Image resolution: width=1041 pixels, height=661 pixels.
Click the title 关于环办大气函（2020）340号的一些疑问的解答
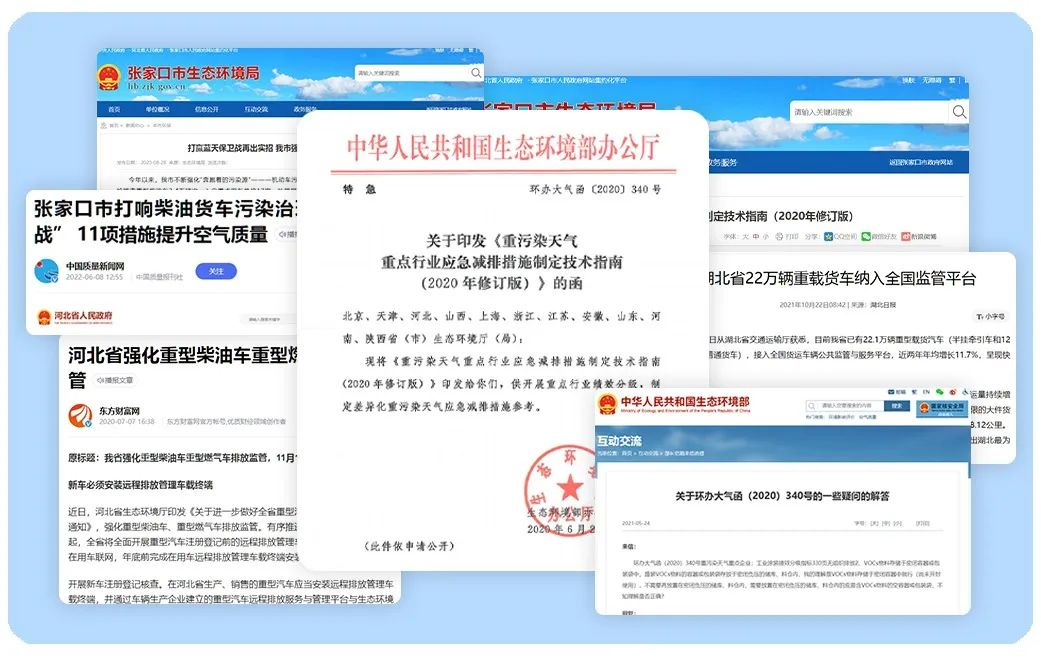click(x=782, y=496)
